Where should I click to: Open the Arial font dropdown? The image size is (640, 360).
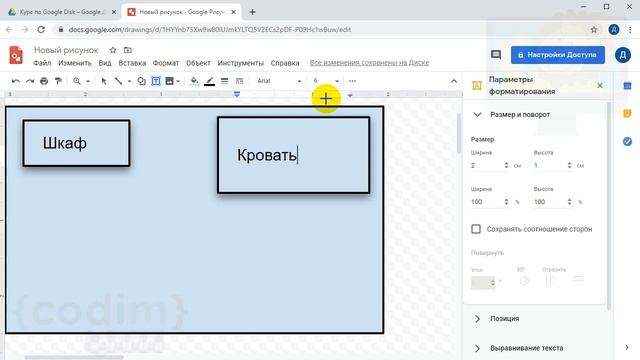coord(280,81)
